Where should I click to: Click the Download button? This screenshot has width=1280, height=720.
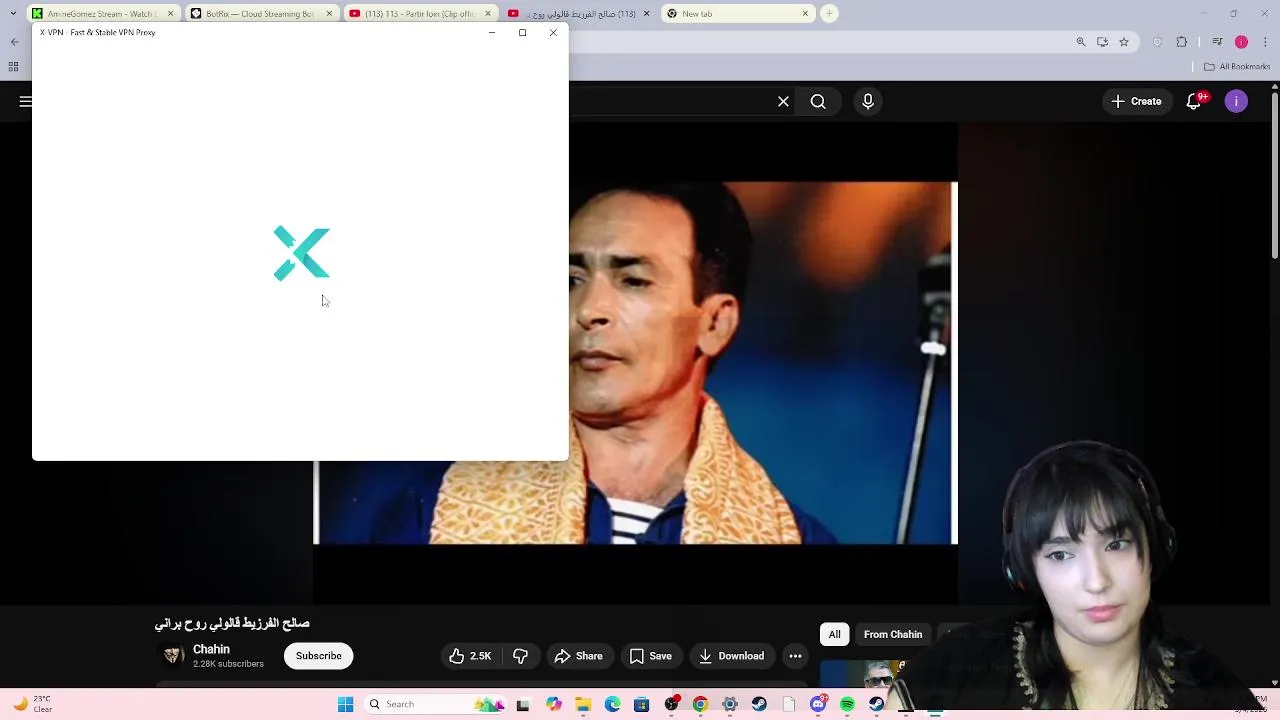pyautogui.click(x=731, y=656)
